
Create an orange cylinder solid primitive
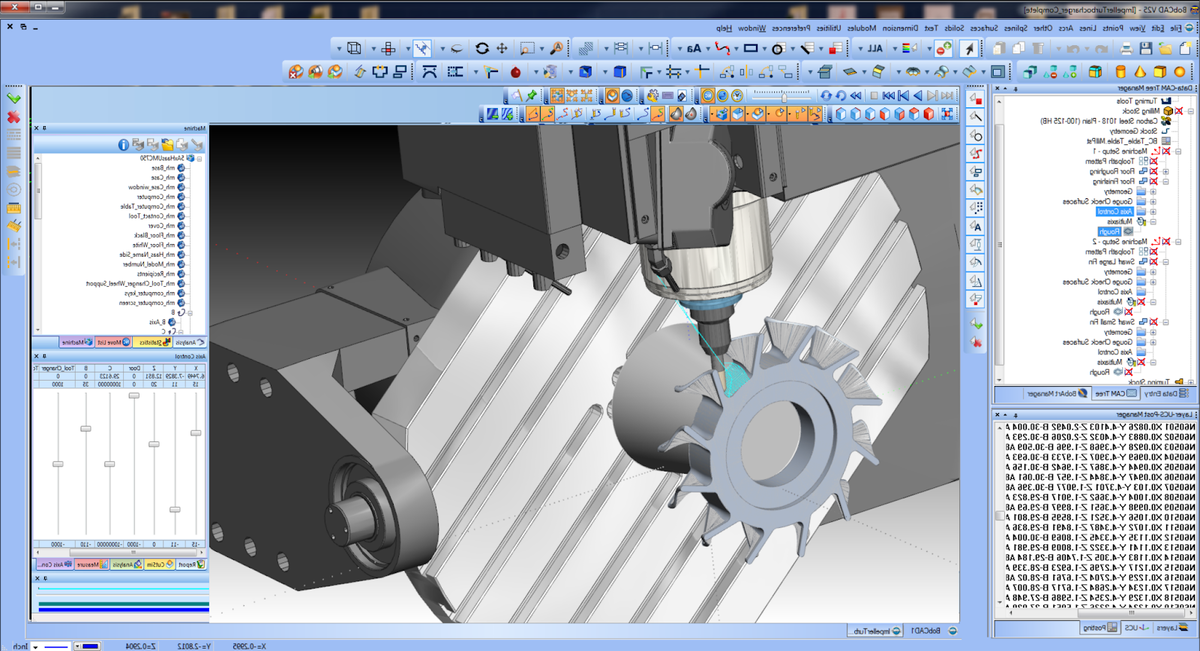(x=1121, y=72)
